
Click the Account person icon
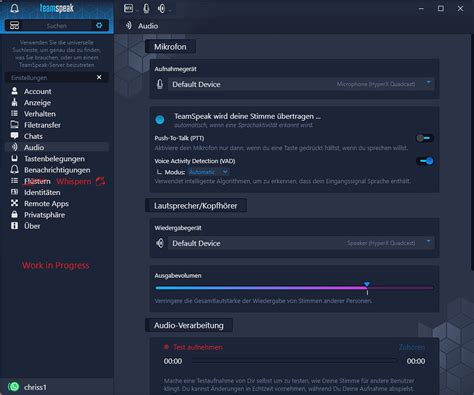pos(14,91)
